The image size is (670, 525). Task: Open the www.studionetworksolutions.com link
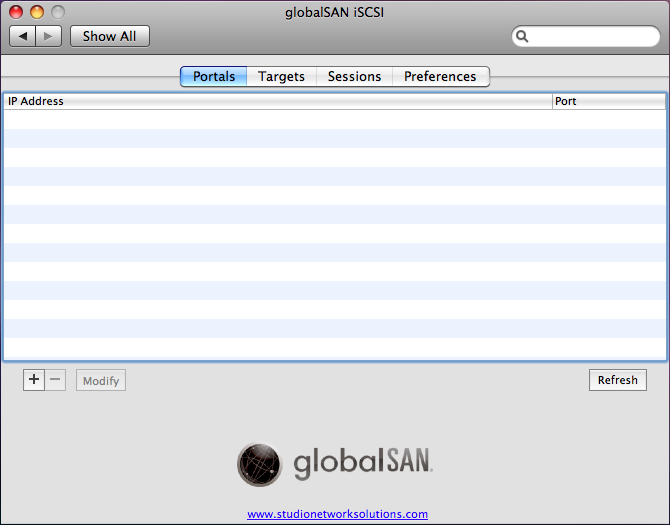click(338, 514)
